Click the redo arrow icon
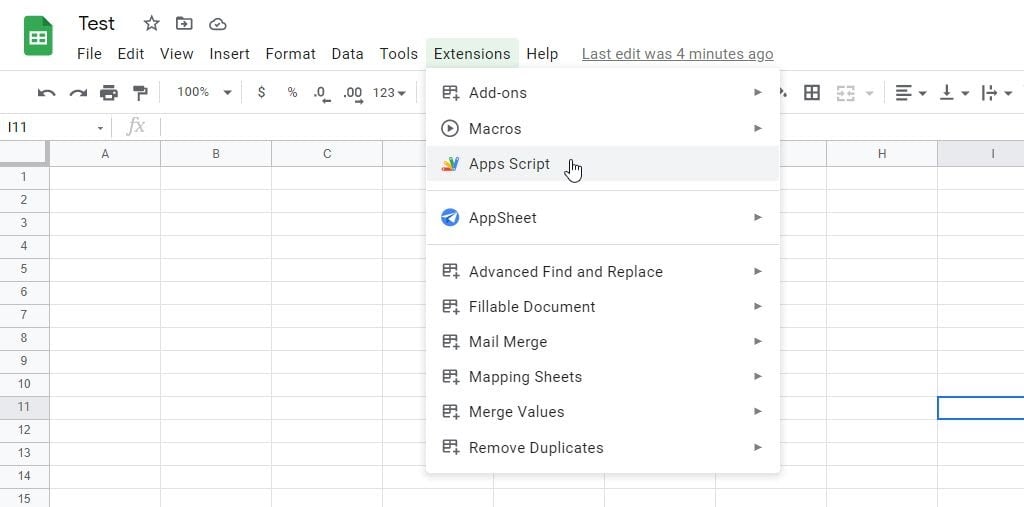1024x507 pixels. point(78,93)
